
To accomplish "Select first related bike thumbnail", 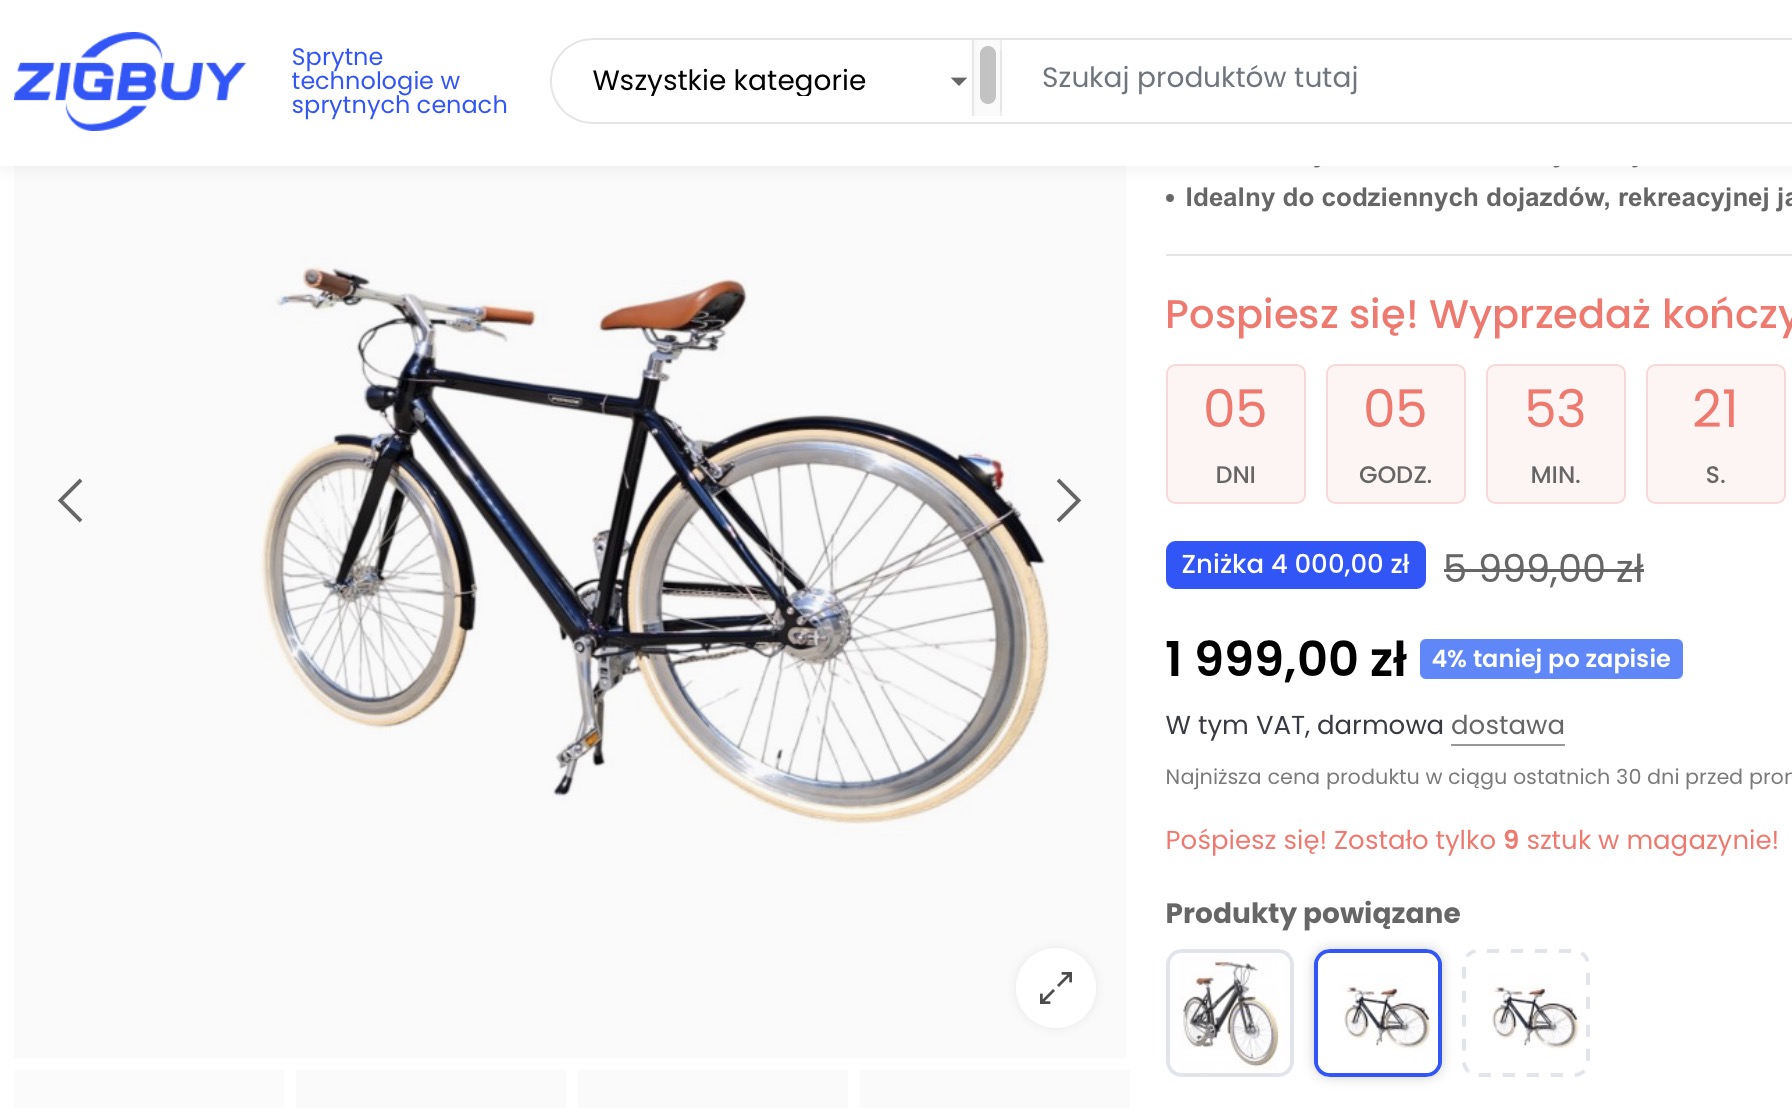I will [x=1229, y=1013].
